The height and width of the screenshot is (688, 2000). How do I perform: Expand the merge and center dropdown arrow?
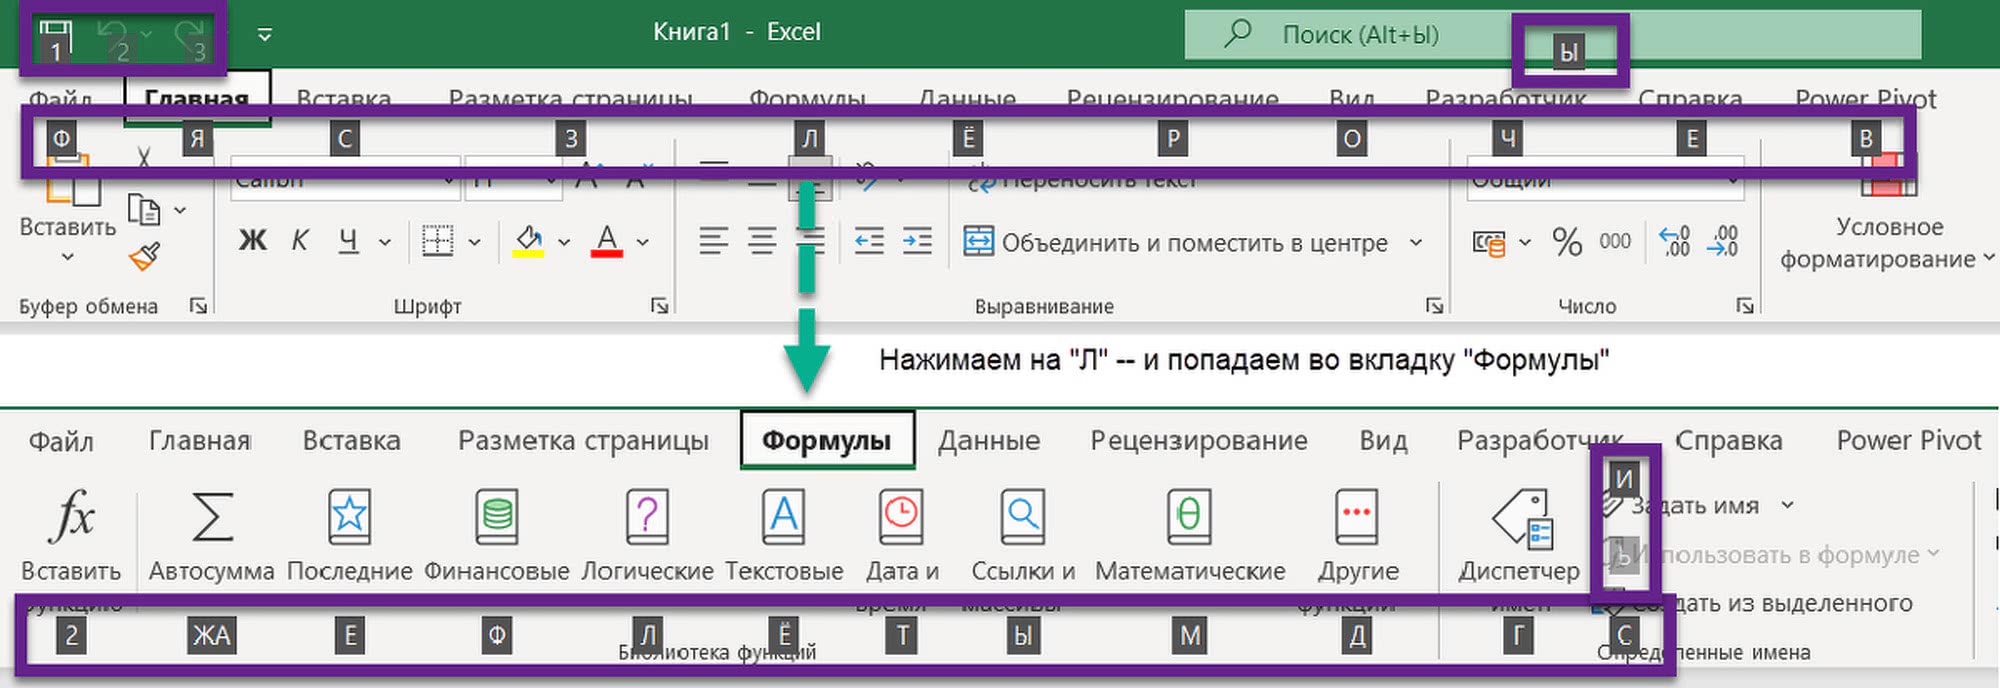coord(1416,242)
